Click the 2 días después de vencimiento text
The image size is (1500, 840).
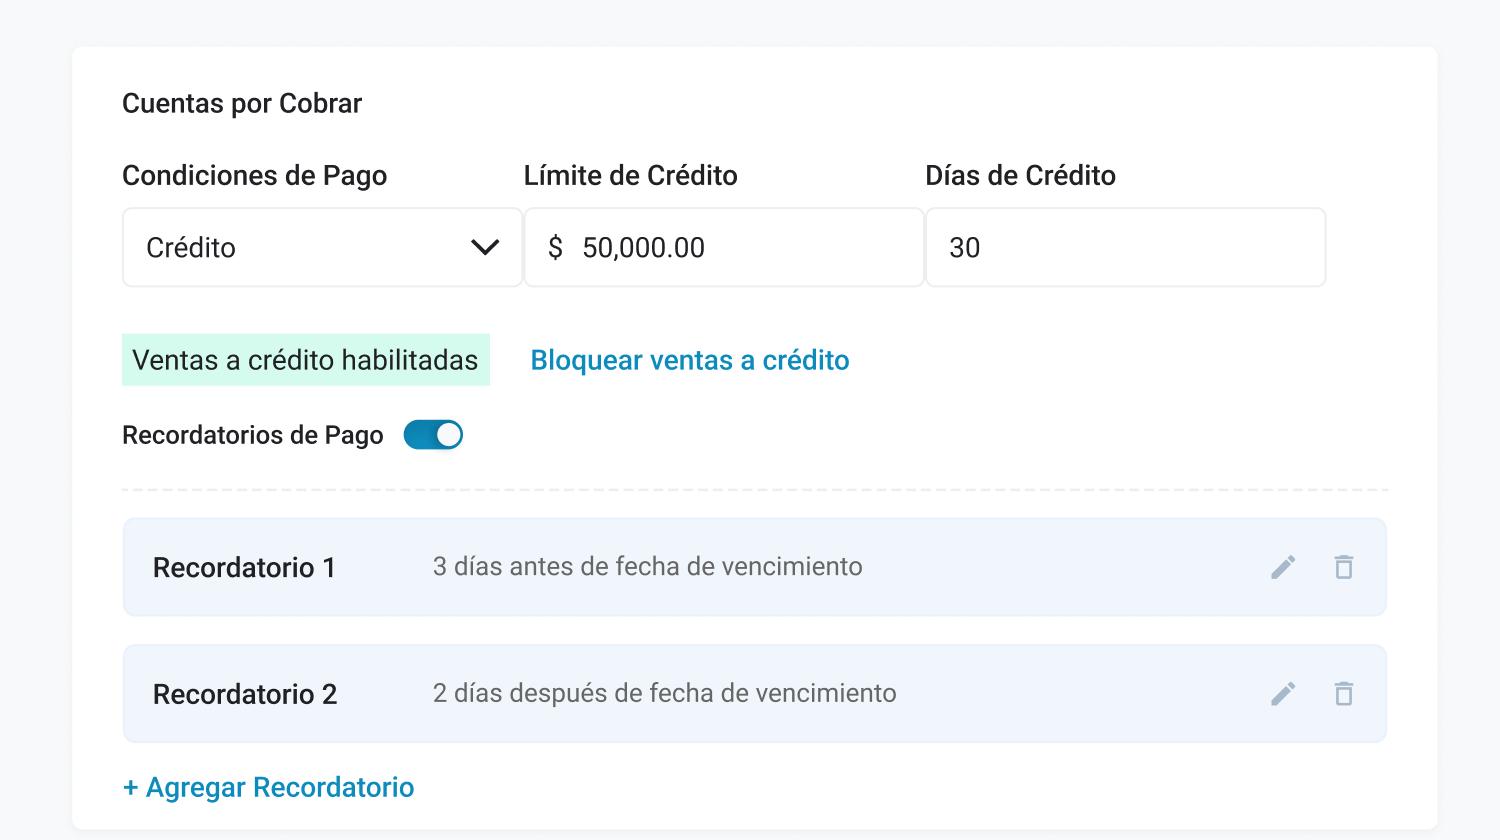(x=664, y=693)
